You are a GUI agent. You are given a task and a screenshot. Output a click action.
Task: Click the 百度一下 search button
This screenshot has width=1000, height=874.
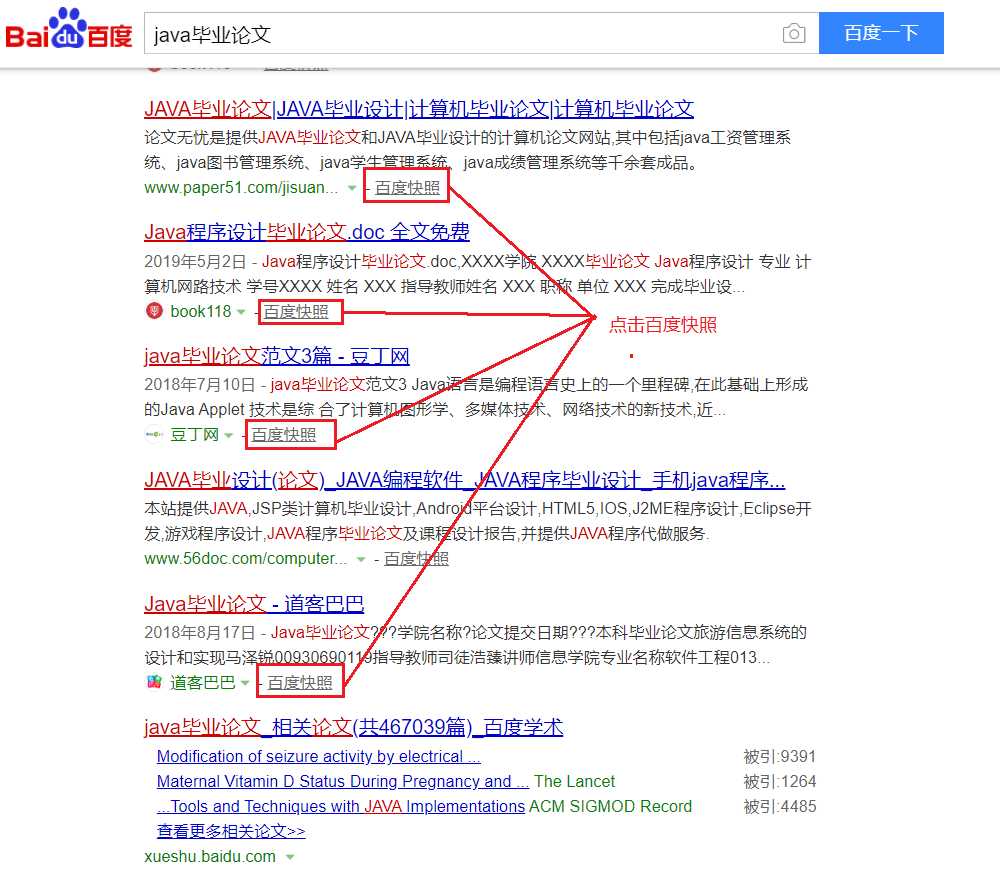(881, 33)
